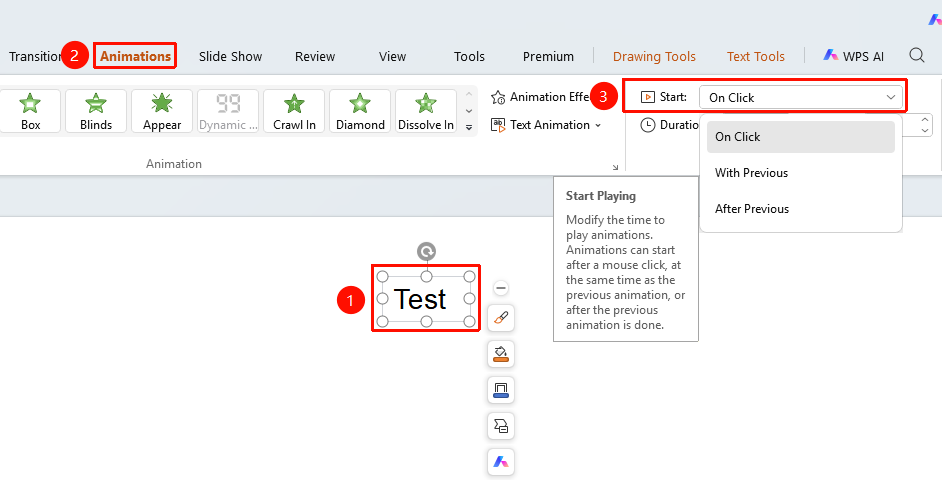Image resolution: width=942 pixels, height=498 pixels.
Task: Apply the Diamond animation effect
Action: (x=360, y=111)
